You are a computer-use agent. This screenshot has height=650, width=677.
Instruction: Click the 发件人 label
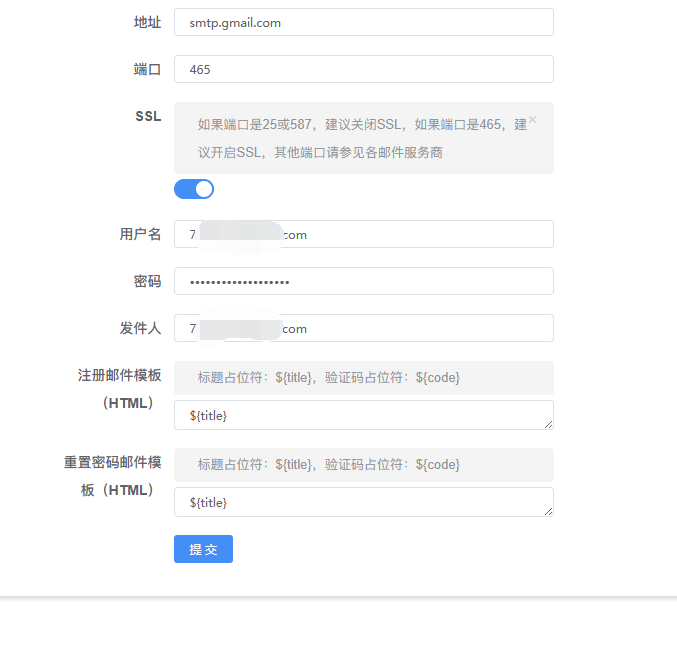click(140, 328)
